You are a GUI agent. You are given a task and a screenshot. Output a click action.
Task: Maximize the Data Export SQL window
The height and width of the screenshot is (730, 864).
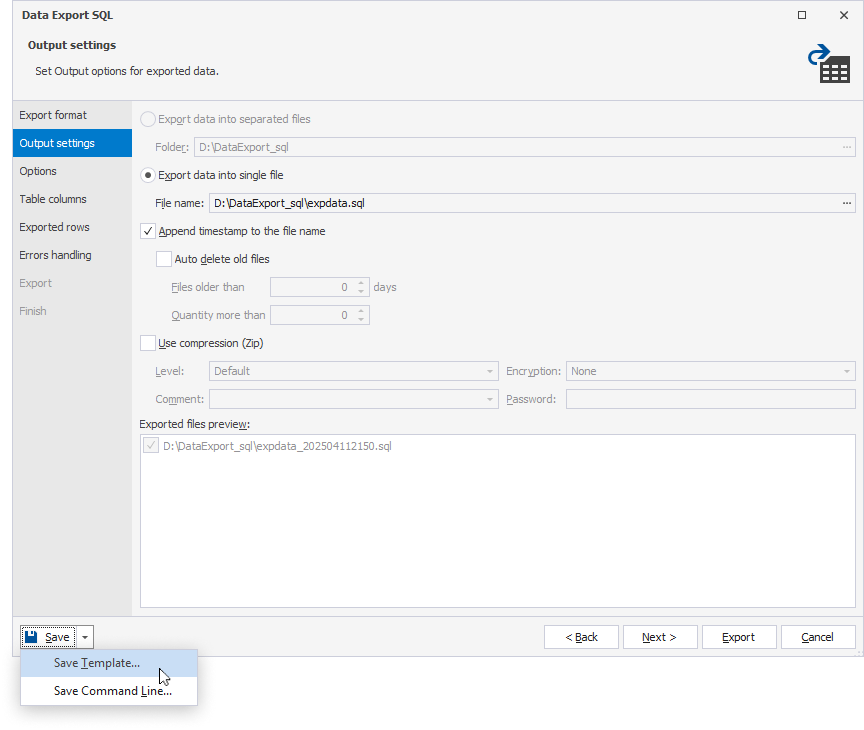click(x=802, y=16)
